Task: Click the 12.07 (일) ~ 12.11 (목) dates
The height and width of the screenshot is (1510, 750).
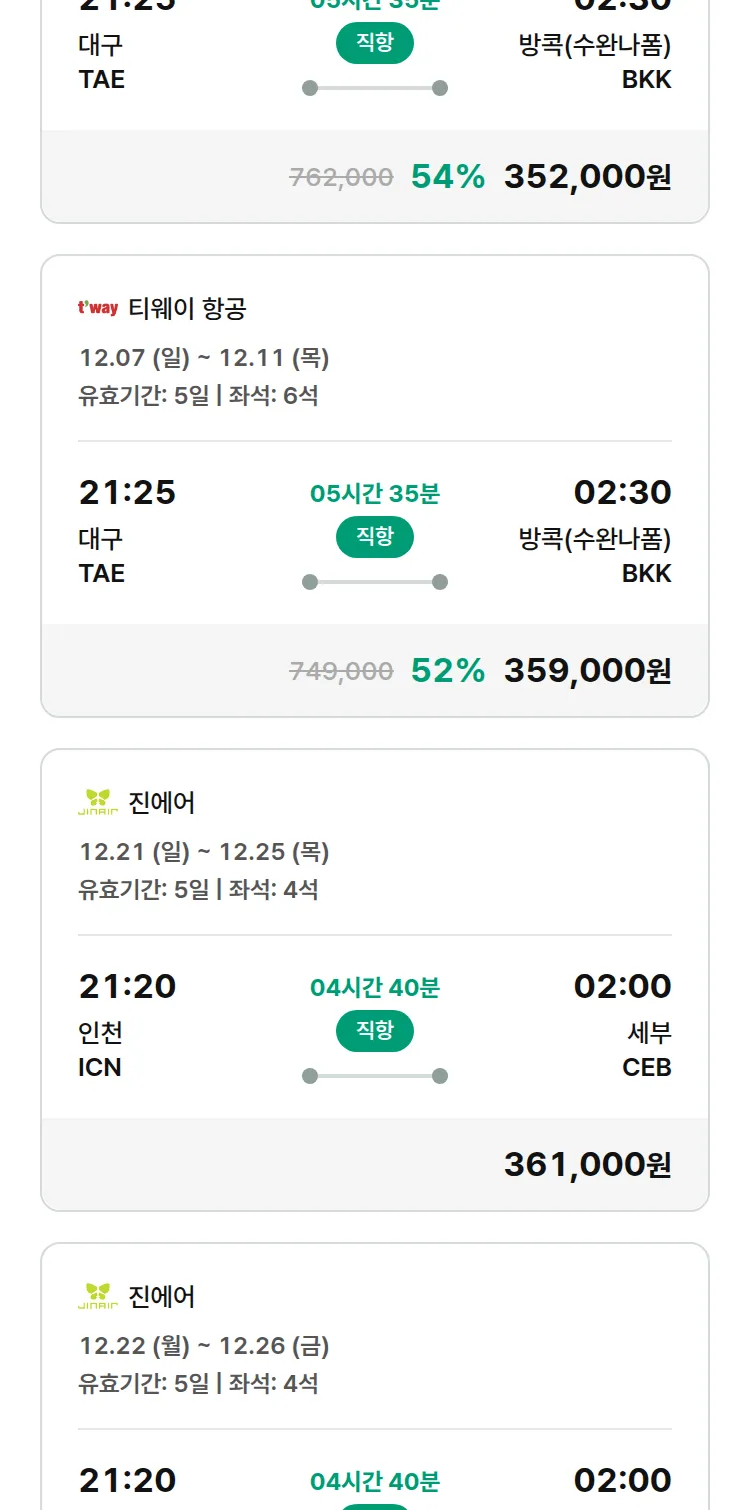Action: click(x=204, y=358)
